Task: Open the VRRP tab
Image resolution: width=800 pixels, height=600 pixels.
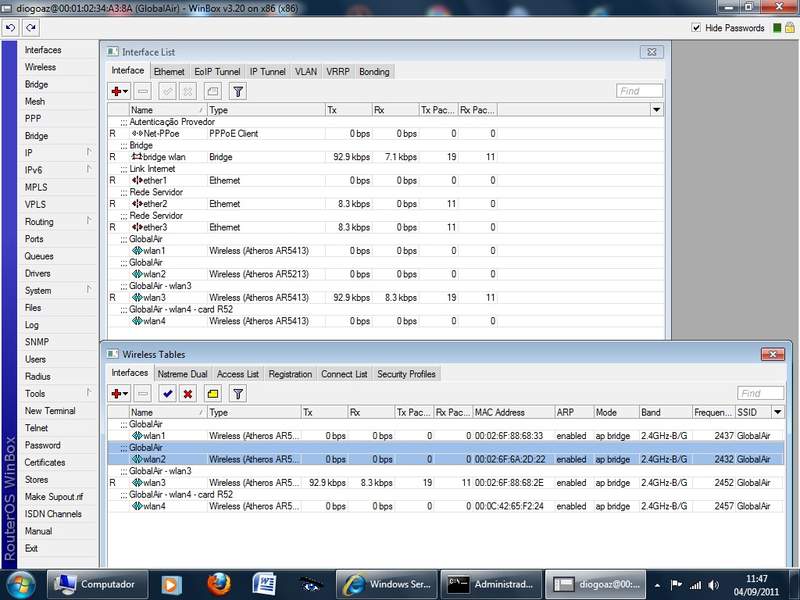Action: point(338,71)
